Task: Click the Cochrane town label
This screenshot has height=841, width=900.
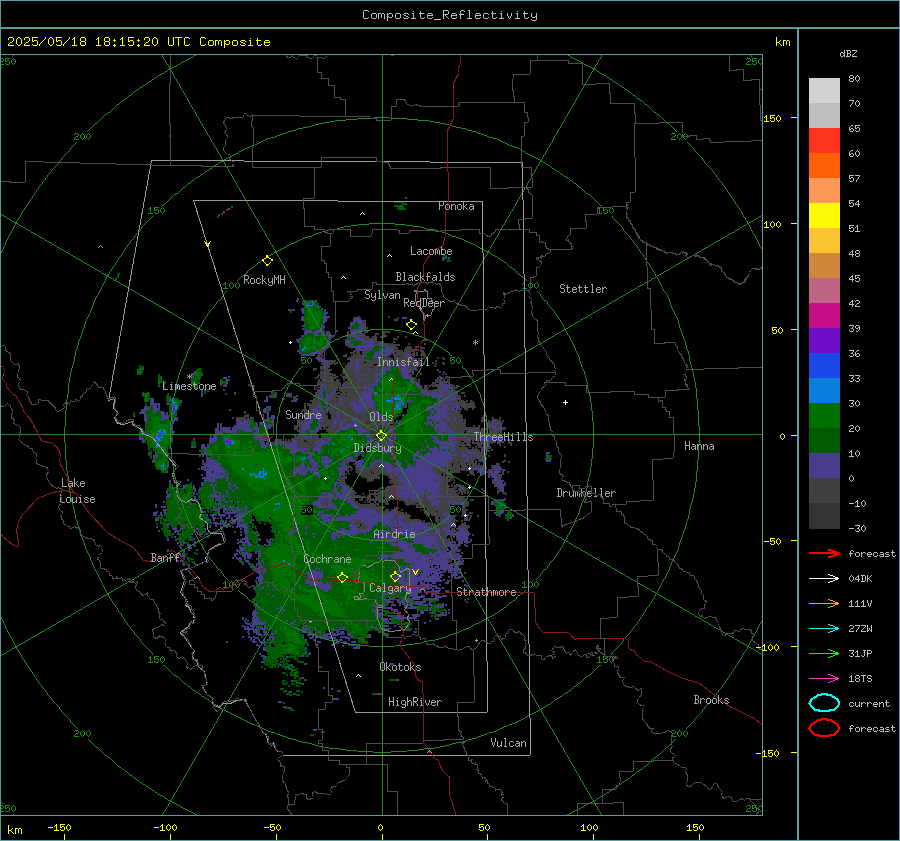Action: pyautogui.click(x=327, y=559)
